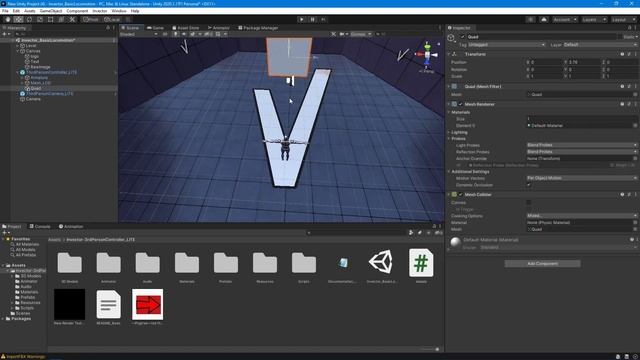
Task: Switch to the Animation tab
Action: (71, 227)
